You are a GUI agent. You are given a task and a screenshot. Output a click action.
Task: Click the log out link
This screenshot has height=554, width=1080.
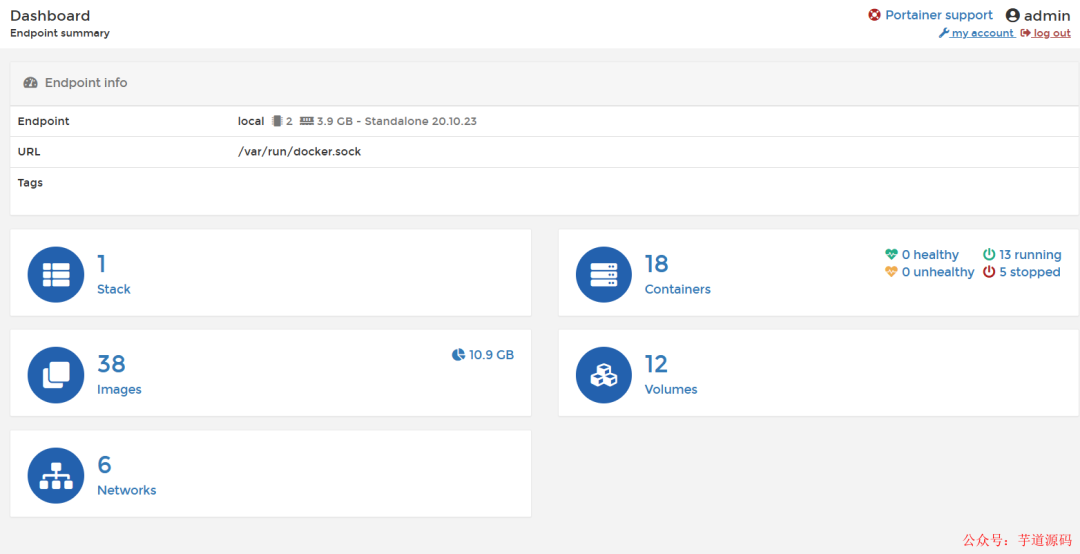[x=1051, y=33]
